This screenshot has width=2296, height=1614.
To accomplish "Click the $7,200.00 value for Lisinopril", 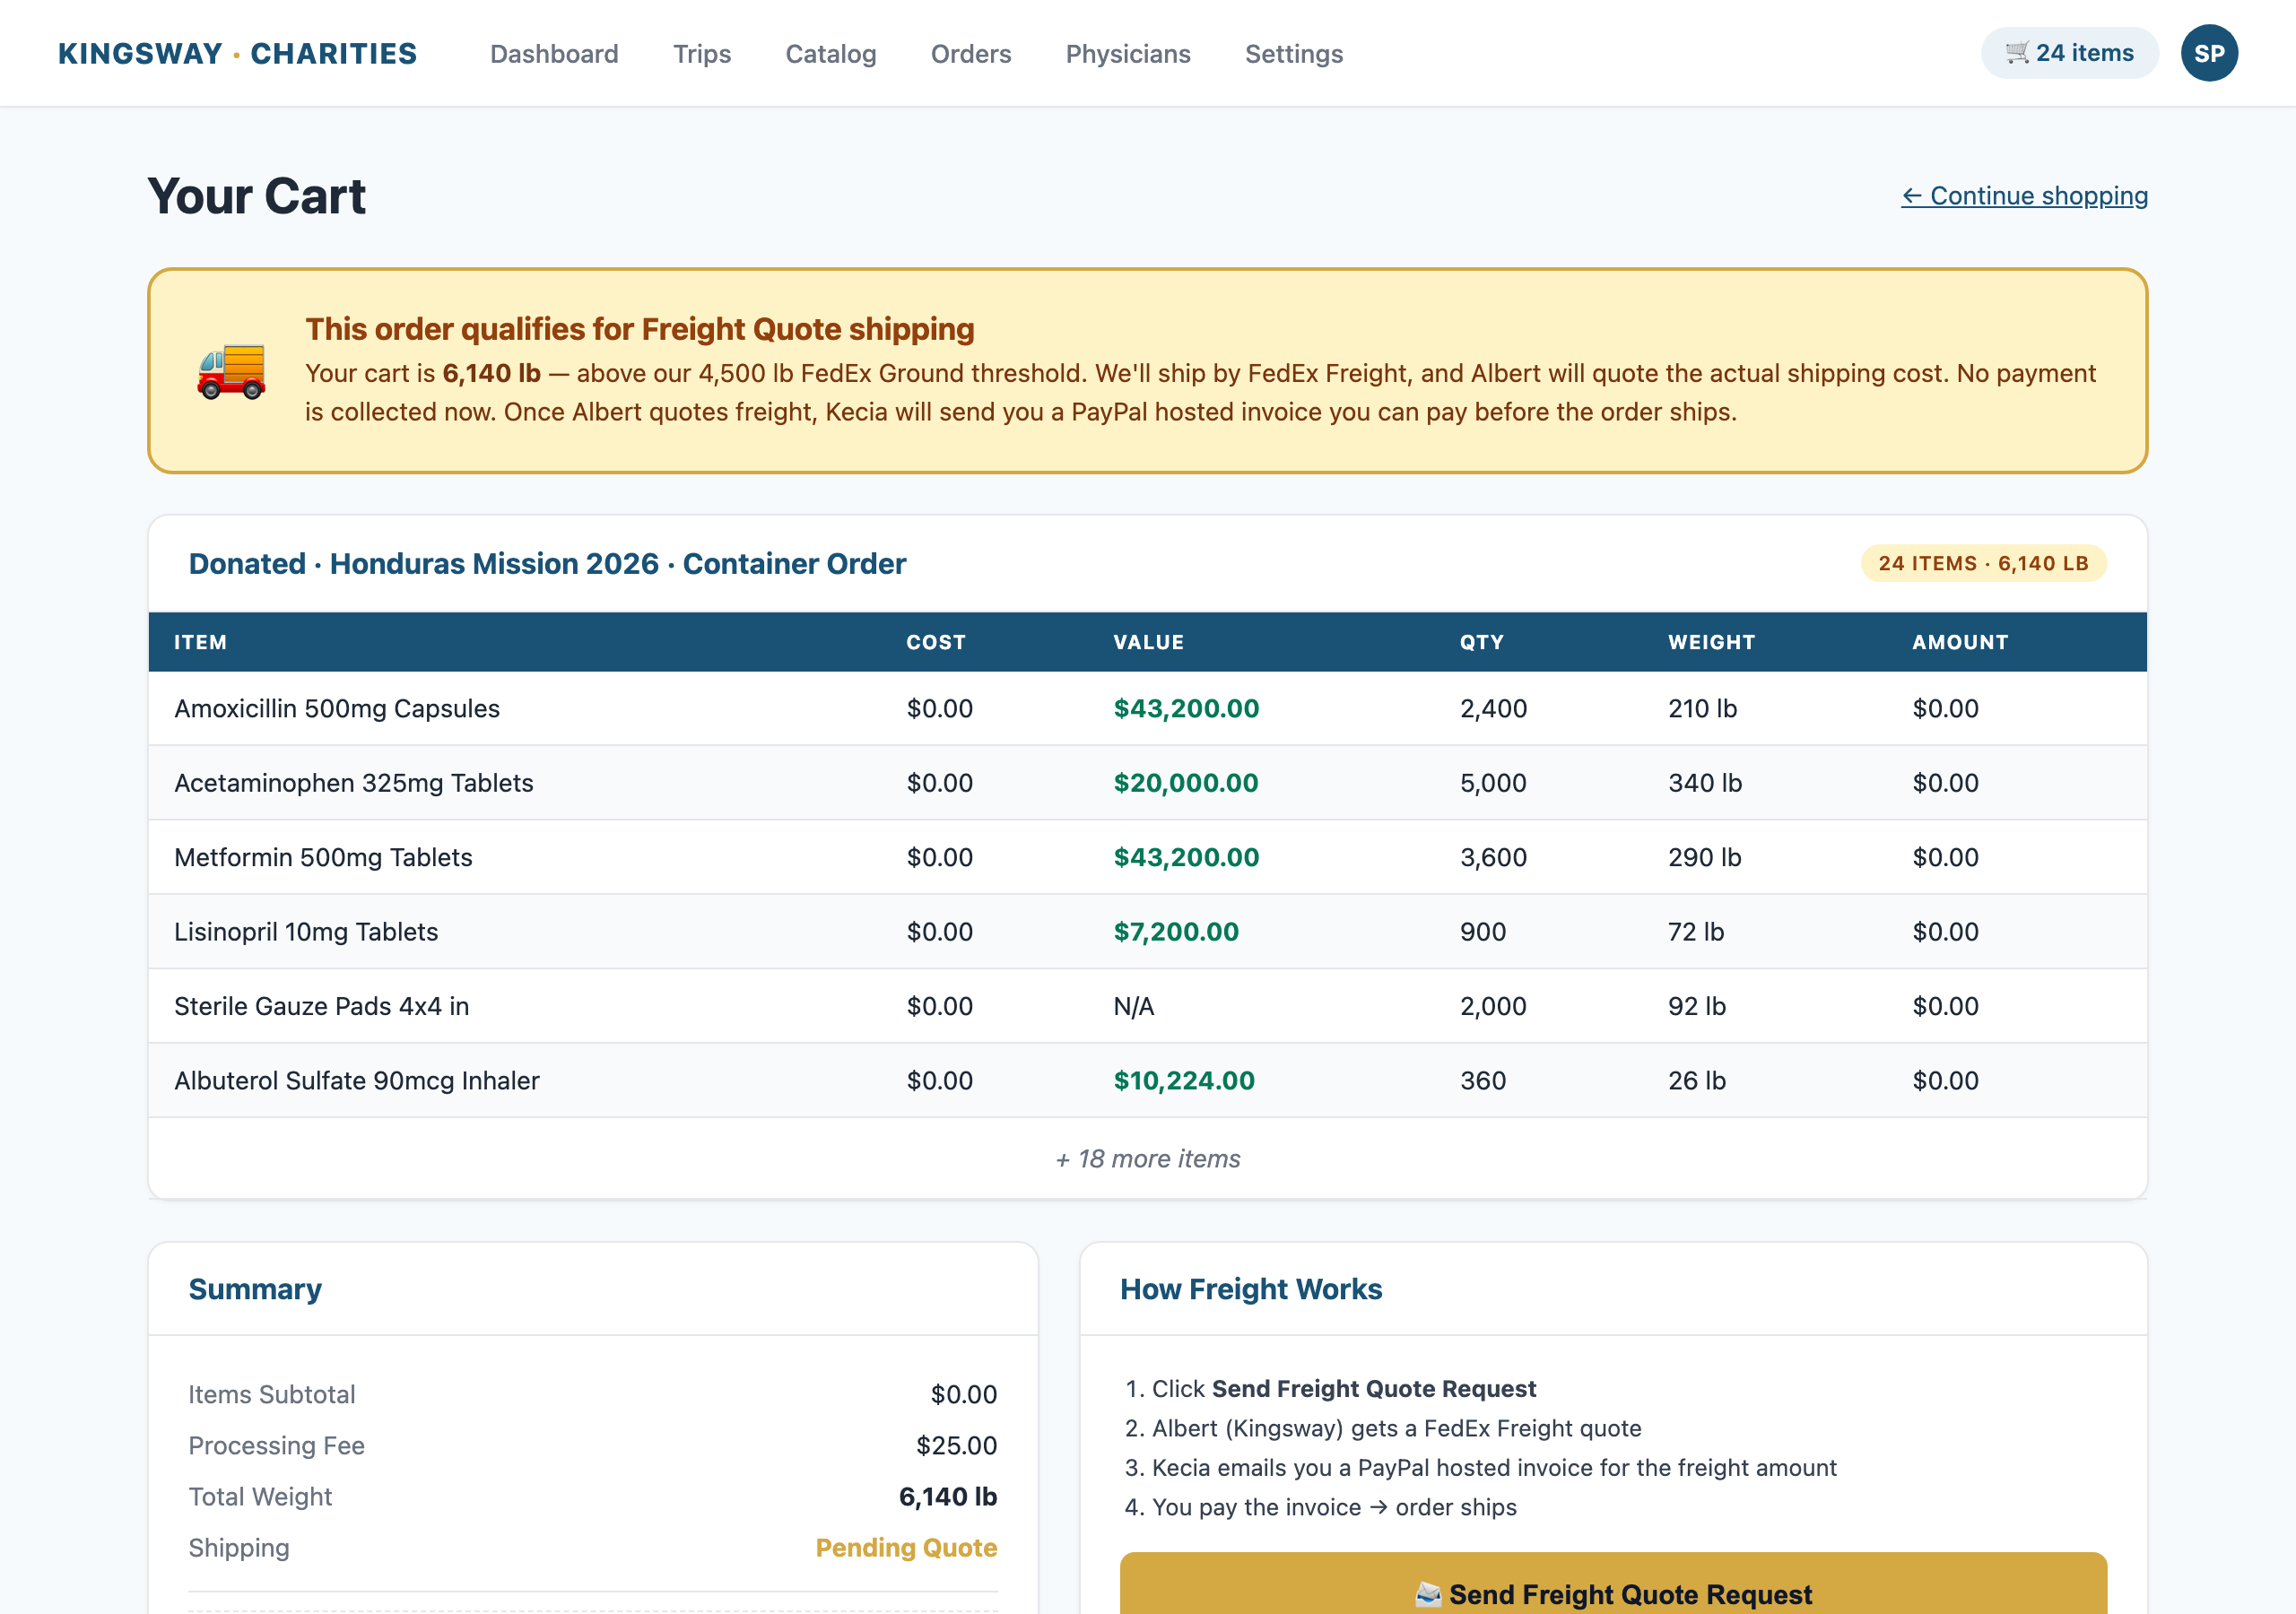I will pos(1176,932).
